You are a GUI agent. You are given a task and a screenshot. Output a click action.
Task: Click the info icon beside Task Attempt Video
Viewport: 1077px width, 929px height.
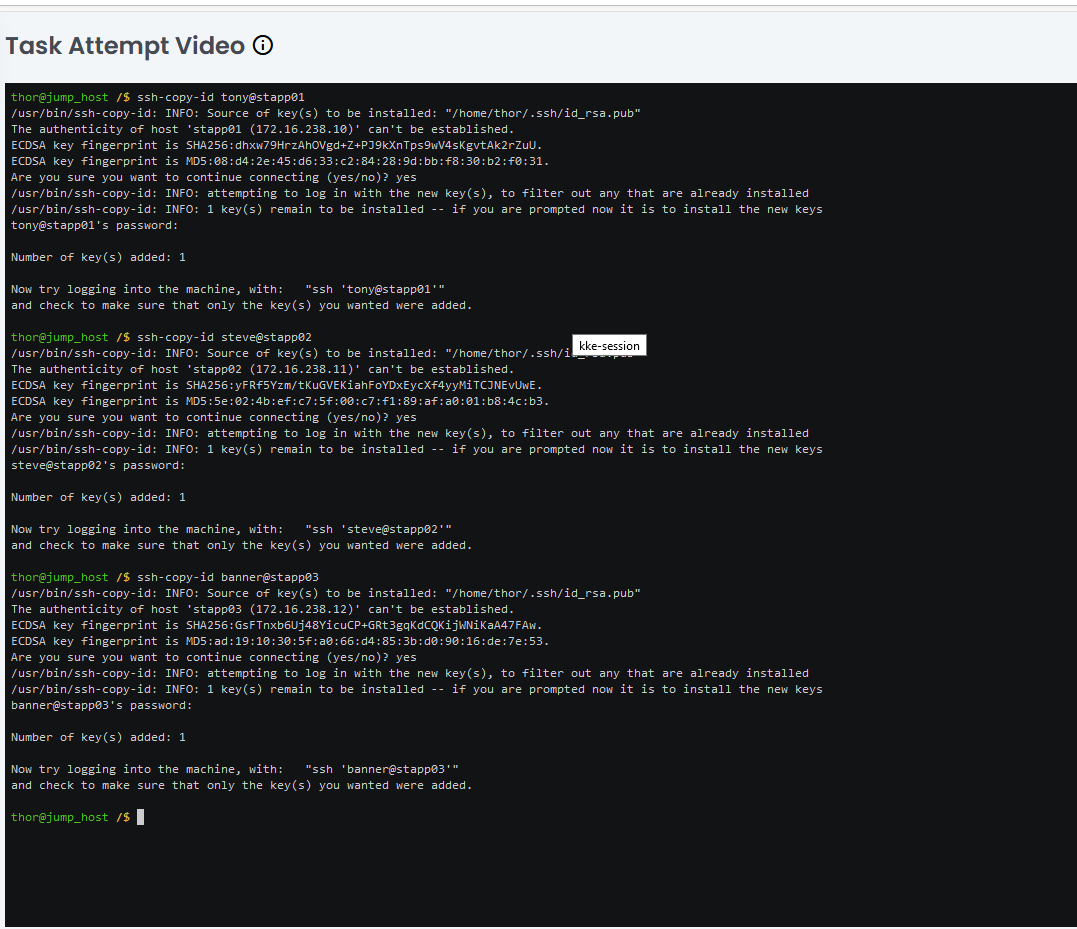[263, 45]
